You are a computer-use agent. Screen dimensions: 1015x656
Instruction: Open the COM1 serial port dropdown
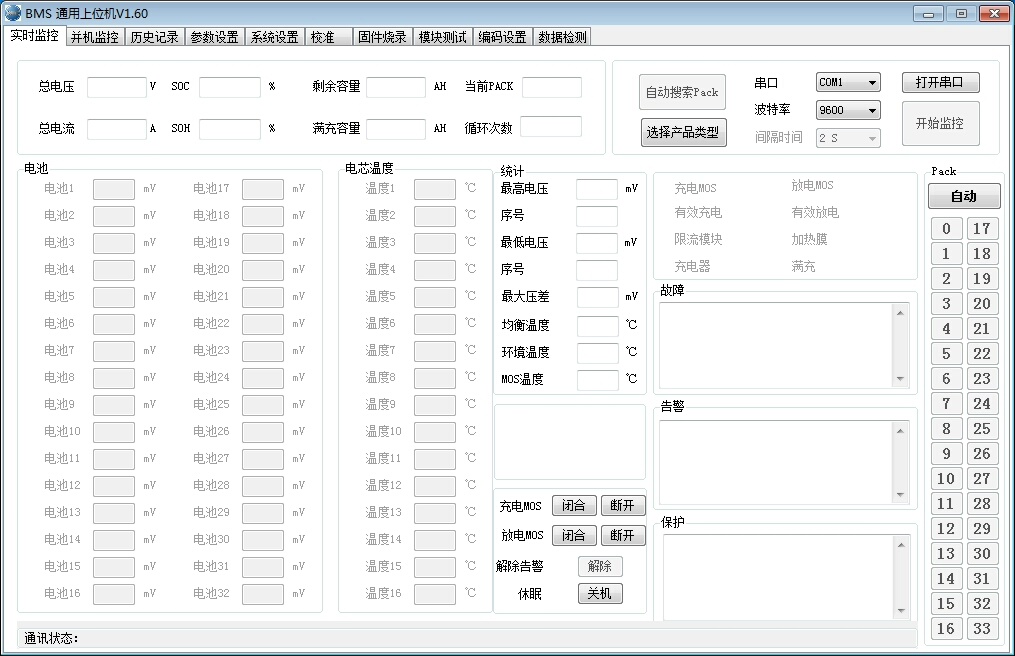847,82
